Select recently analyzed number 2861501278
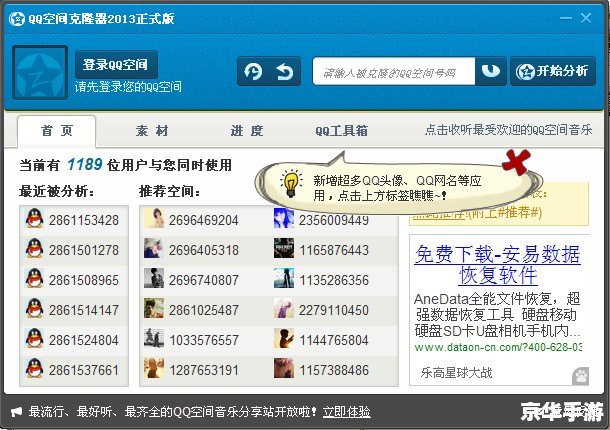The width and height of the screenshot is (610, 430). pos(84,250)
